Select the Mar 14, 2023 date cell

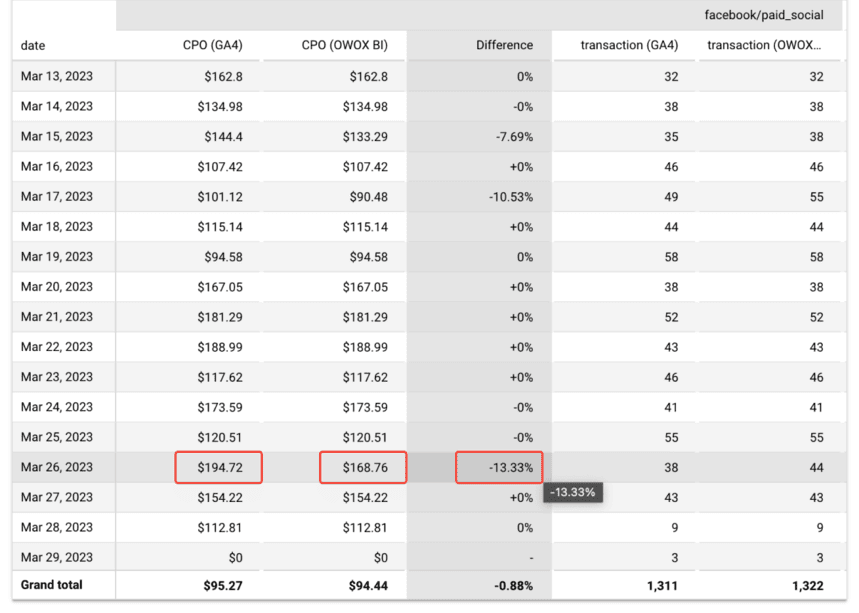point(57,106)
